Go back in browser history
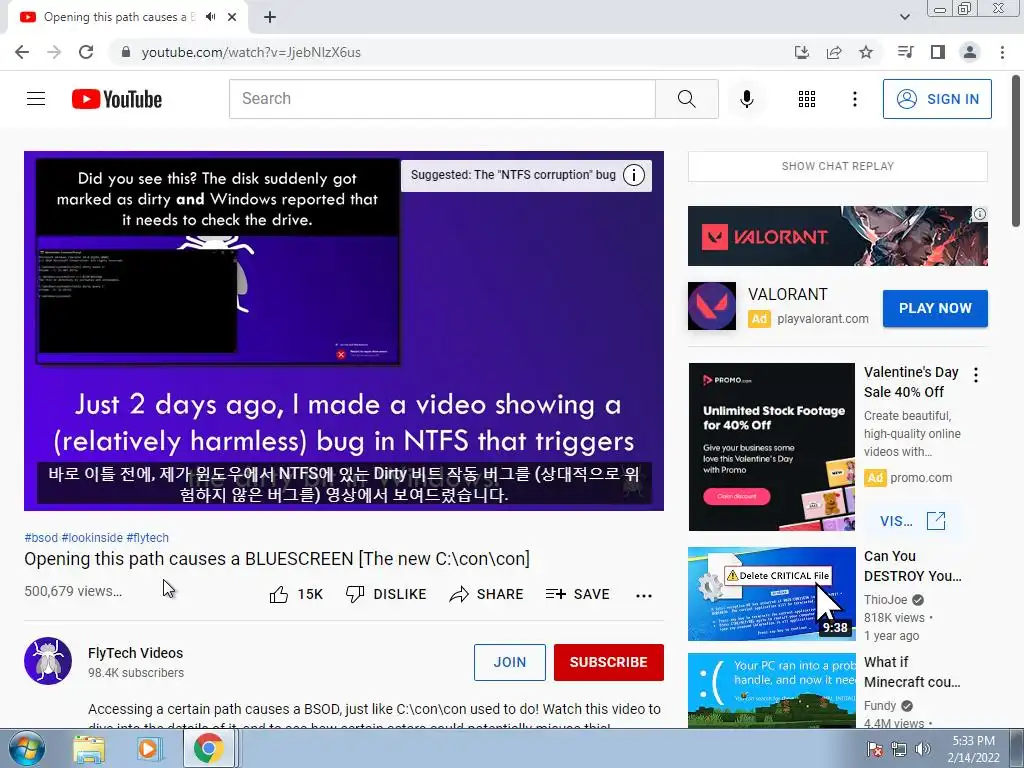Image resolution: width=1024 pixels, height=768 pixels. pos(22,52)
